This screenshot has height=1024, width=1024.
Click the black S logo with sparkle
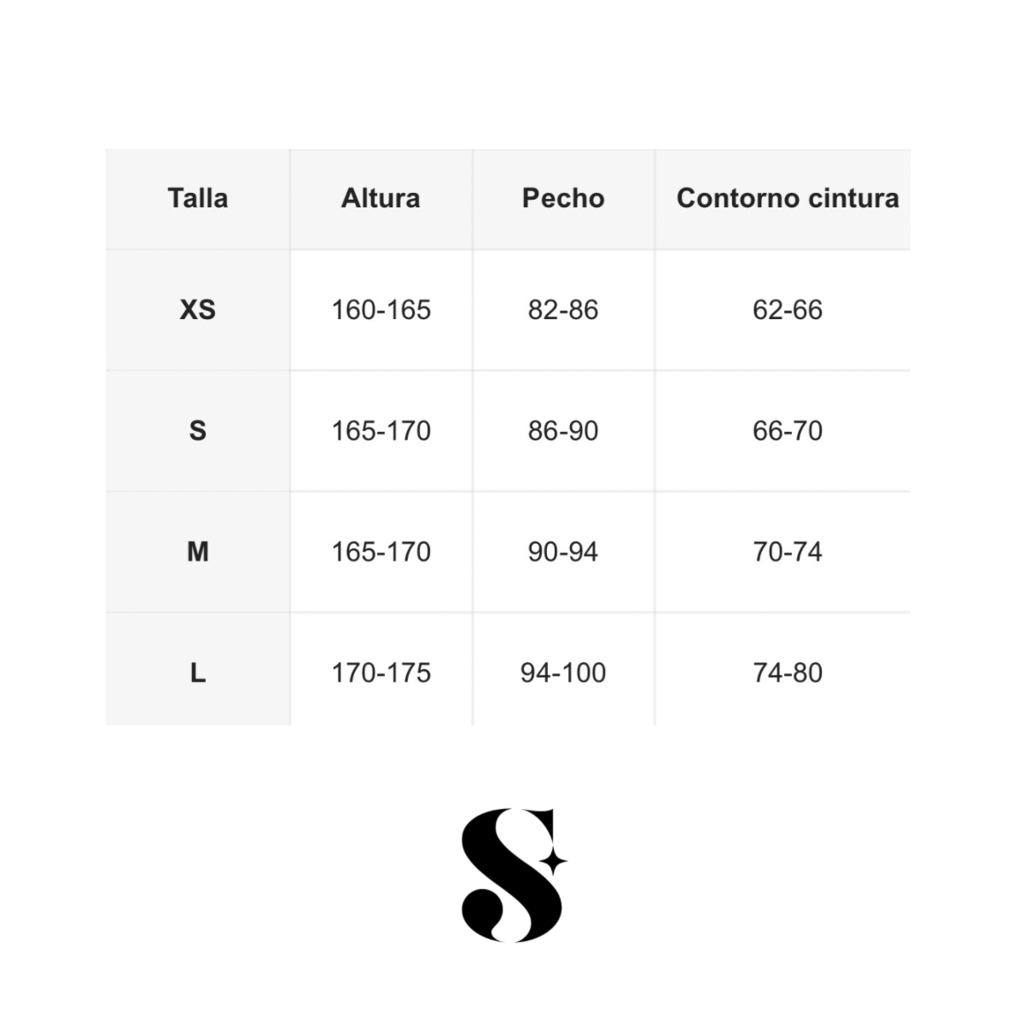coord(514,875)
